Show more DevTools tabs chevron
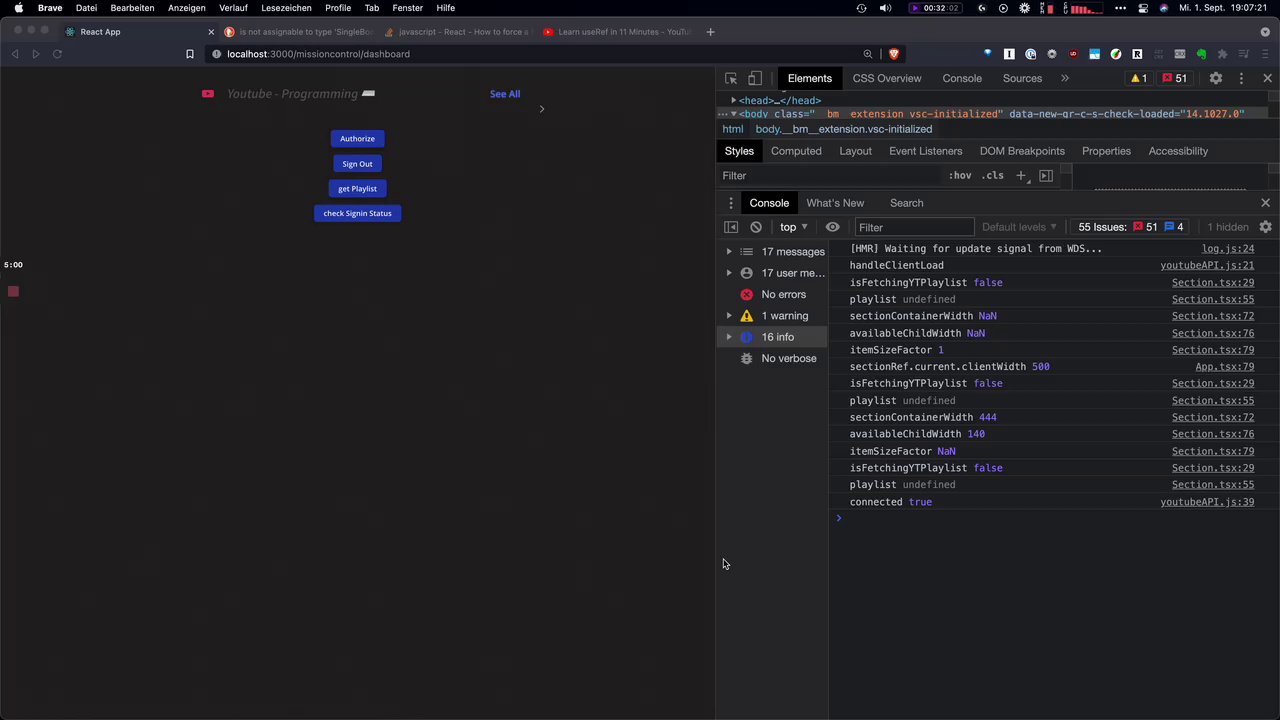This screenshot has width=1280, height=720. click(x=1065, y=78)
